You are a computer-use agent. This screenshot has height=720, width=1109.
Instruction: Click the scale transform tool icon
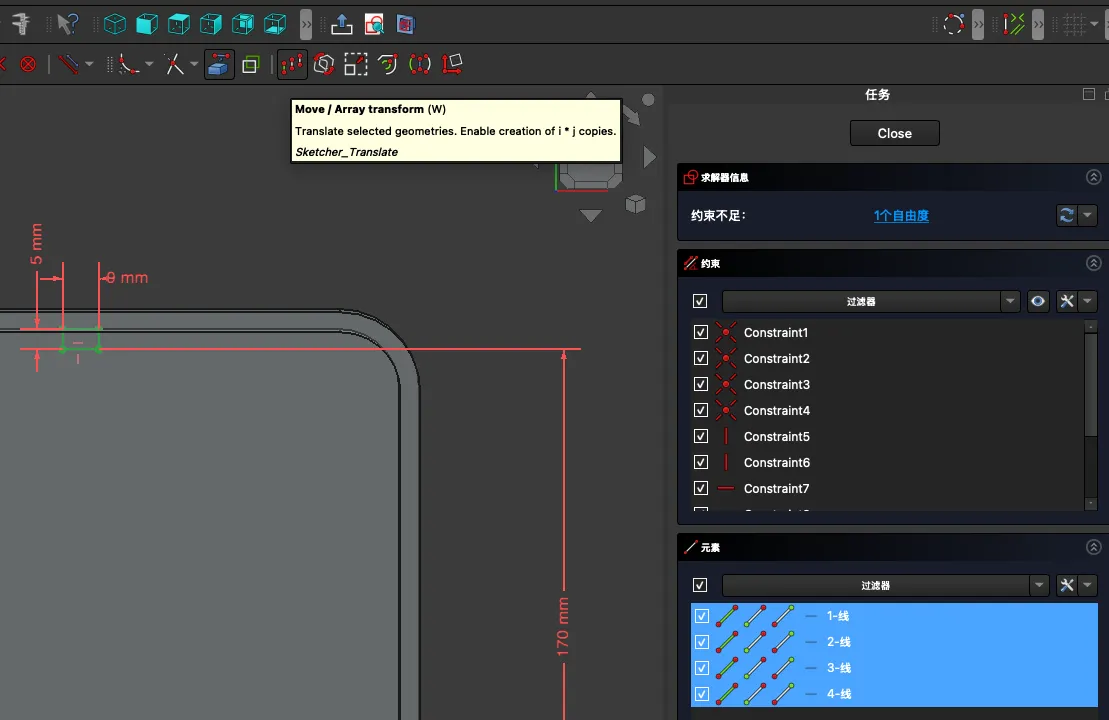click(x=356, y=65)
